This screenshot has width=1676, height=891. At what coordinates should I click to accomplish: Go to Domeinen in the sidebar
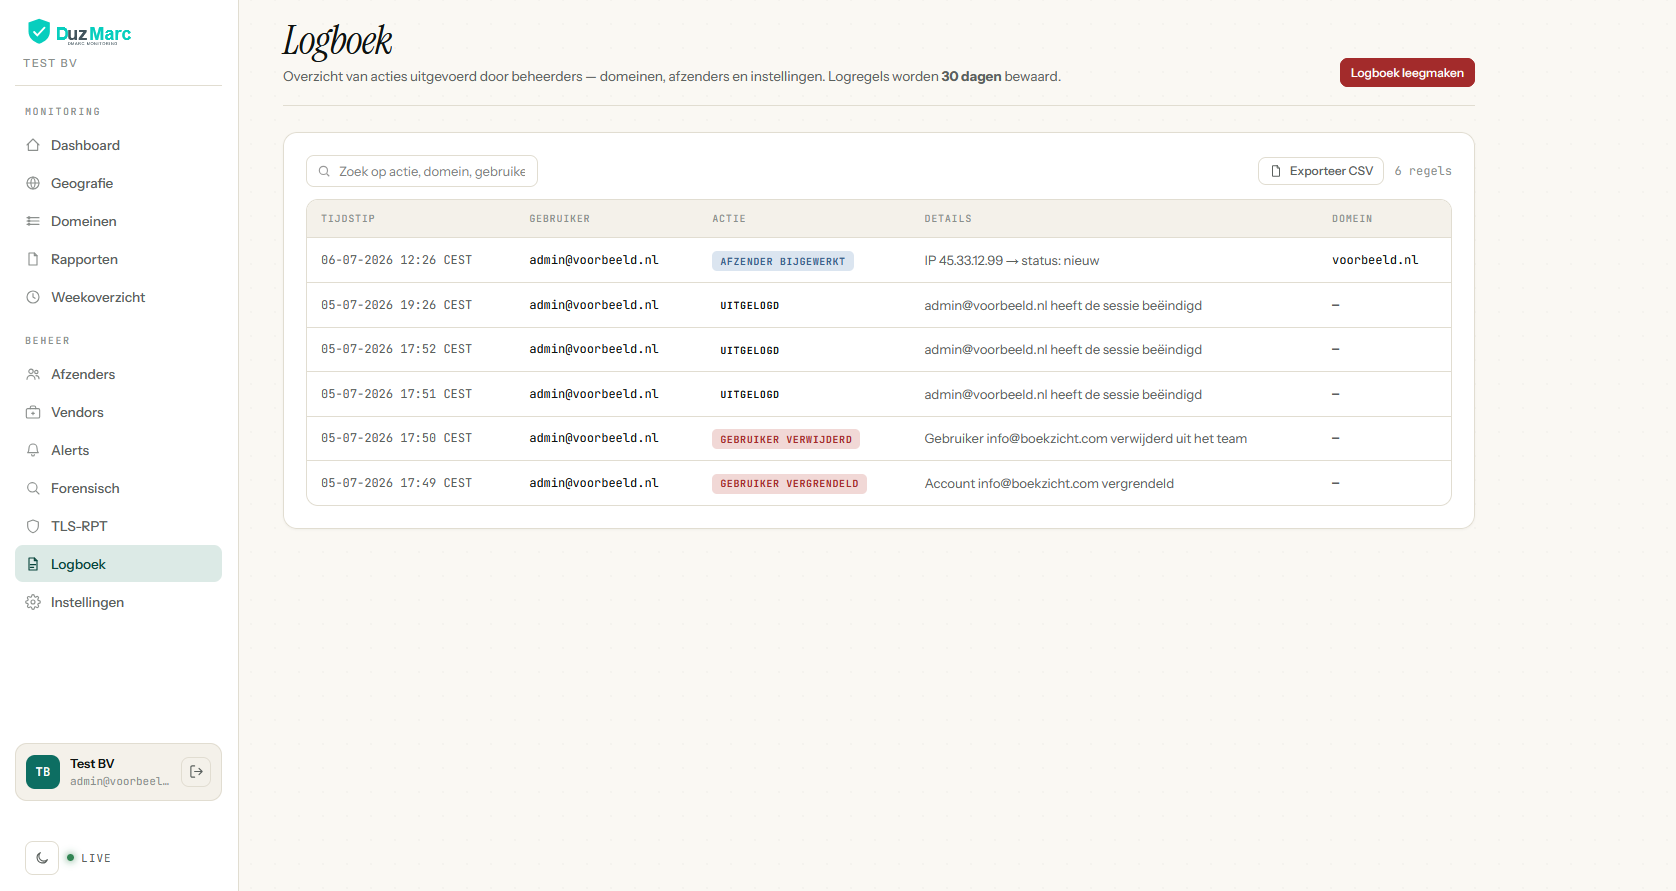coord(118,221)
